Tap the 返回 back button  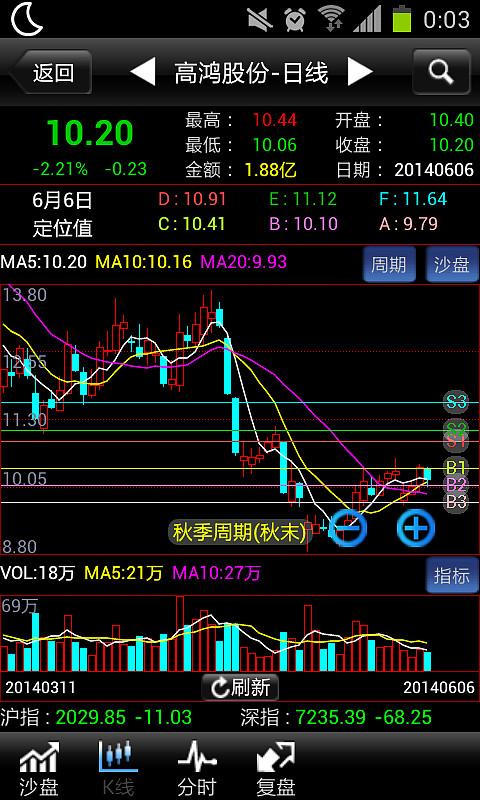pos(51,72)
